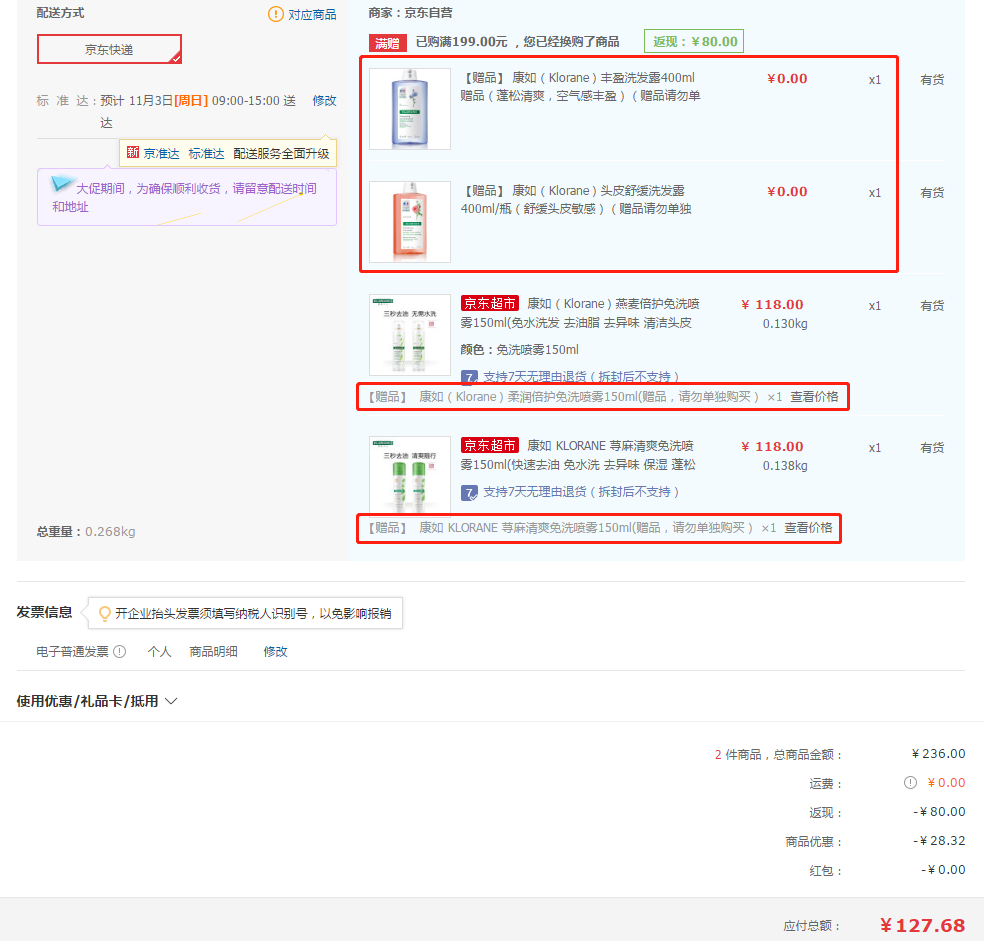
Task: Click the 头皮舒缓洗发露 gift title
Action: click(x=575, y=200)
